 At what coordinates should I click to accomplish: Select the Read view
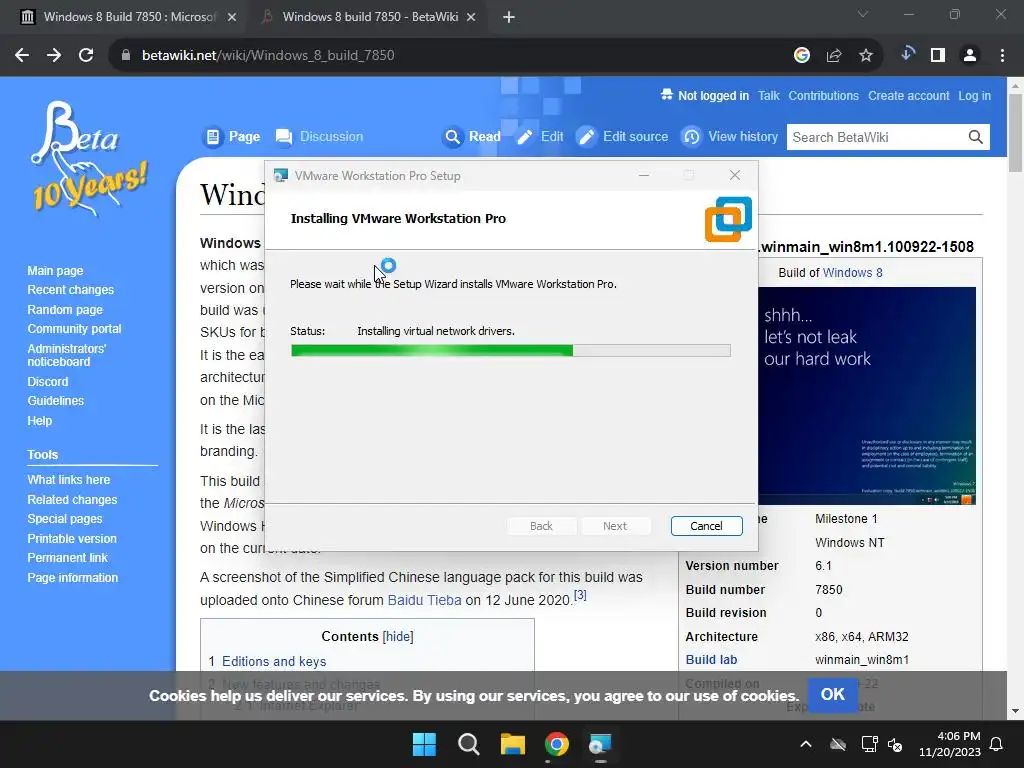[472, 136]
